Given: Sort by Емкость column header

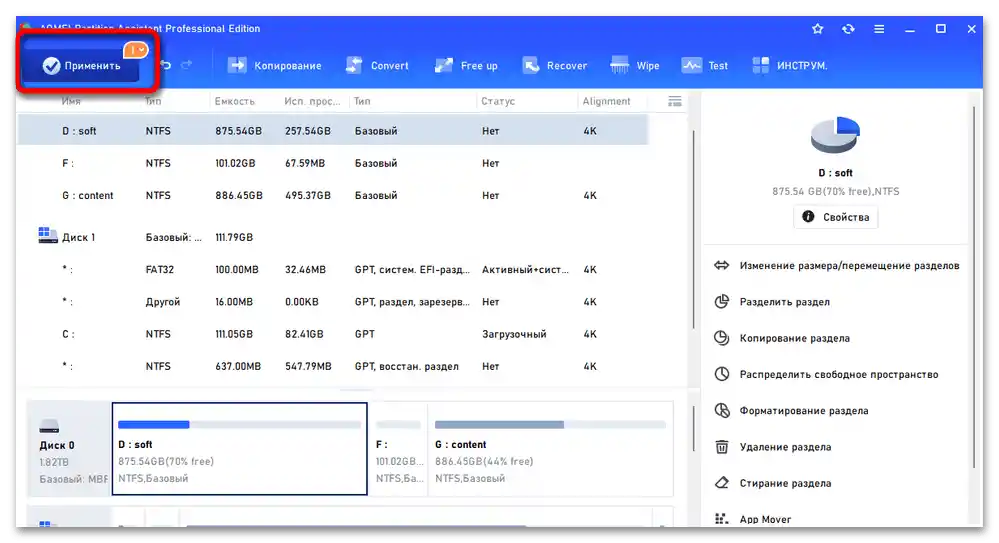Looking at the screenshot, I should click(234, 101).
